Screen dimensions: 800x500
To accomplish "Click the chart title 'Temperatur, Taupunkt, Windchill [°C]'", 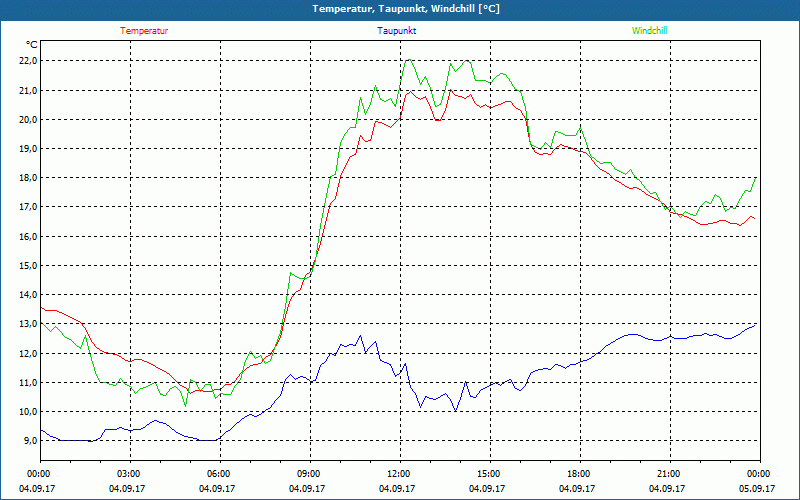I will click(406, 9).
